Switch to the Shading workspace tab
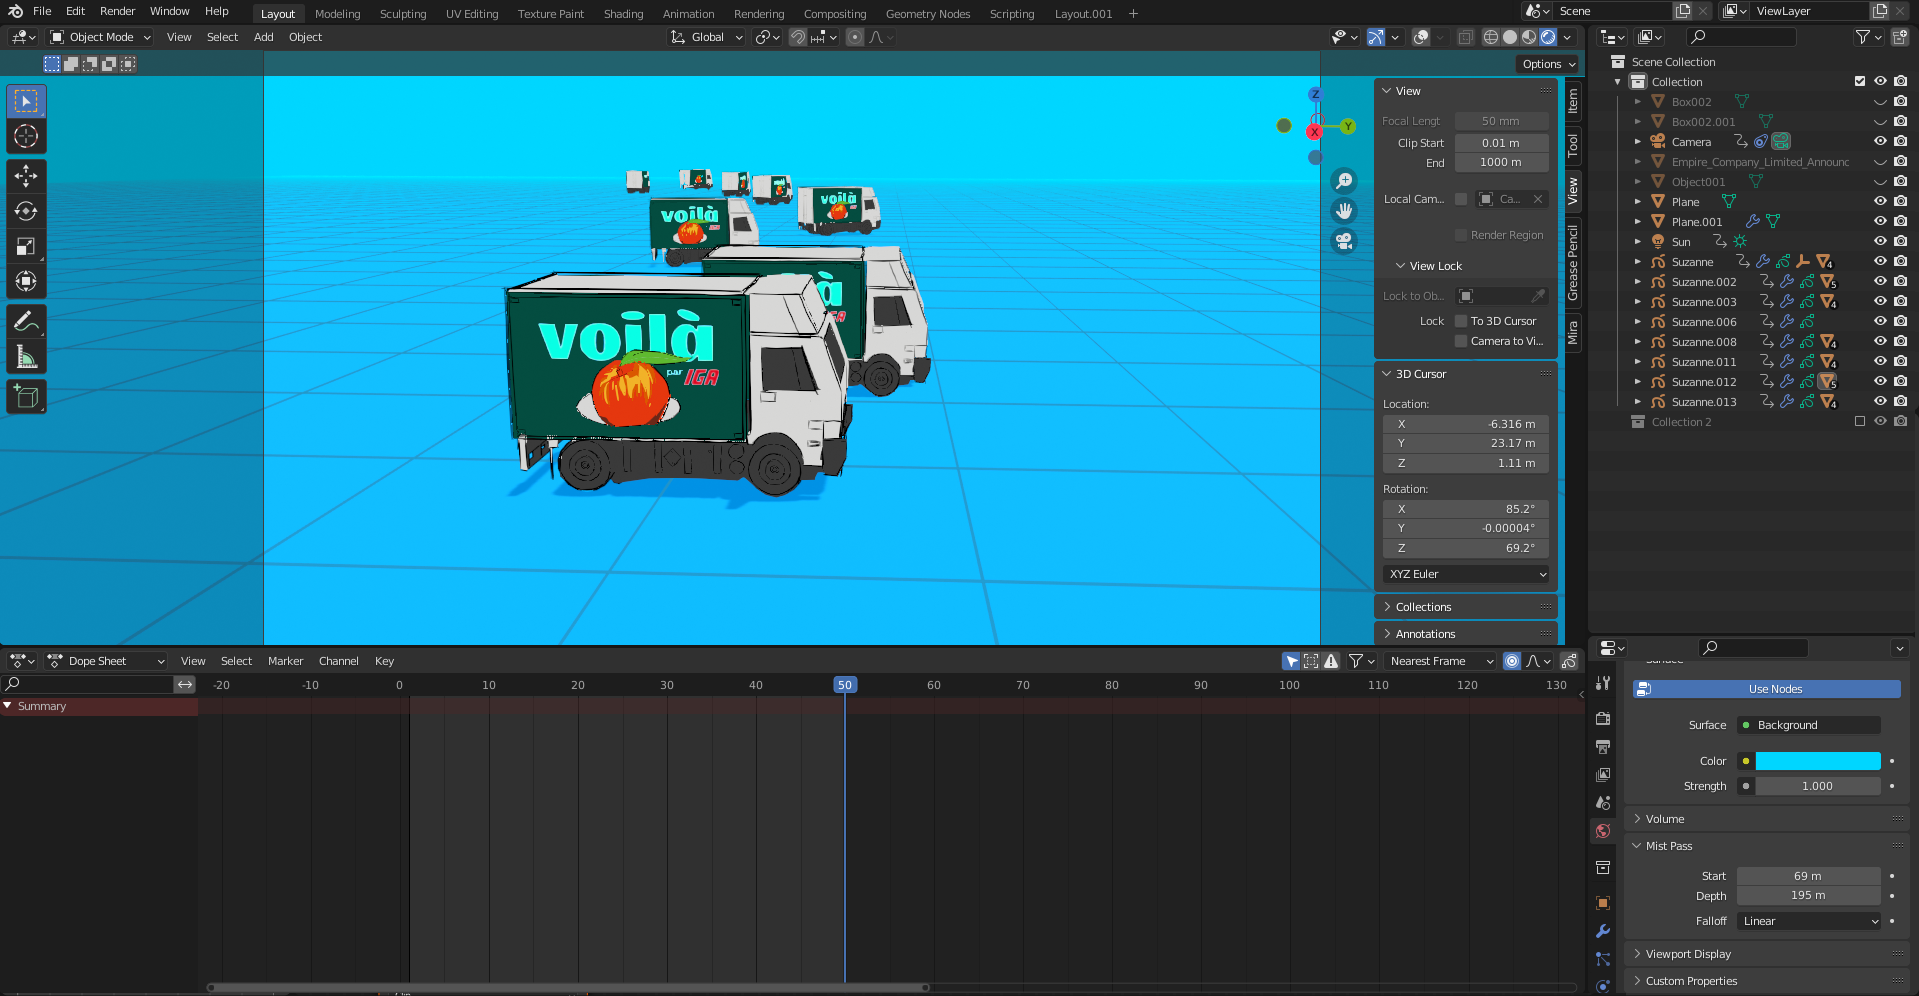The height and width of the screenshot is (996, 1919). (623, 14)
